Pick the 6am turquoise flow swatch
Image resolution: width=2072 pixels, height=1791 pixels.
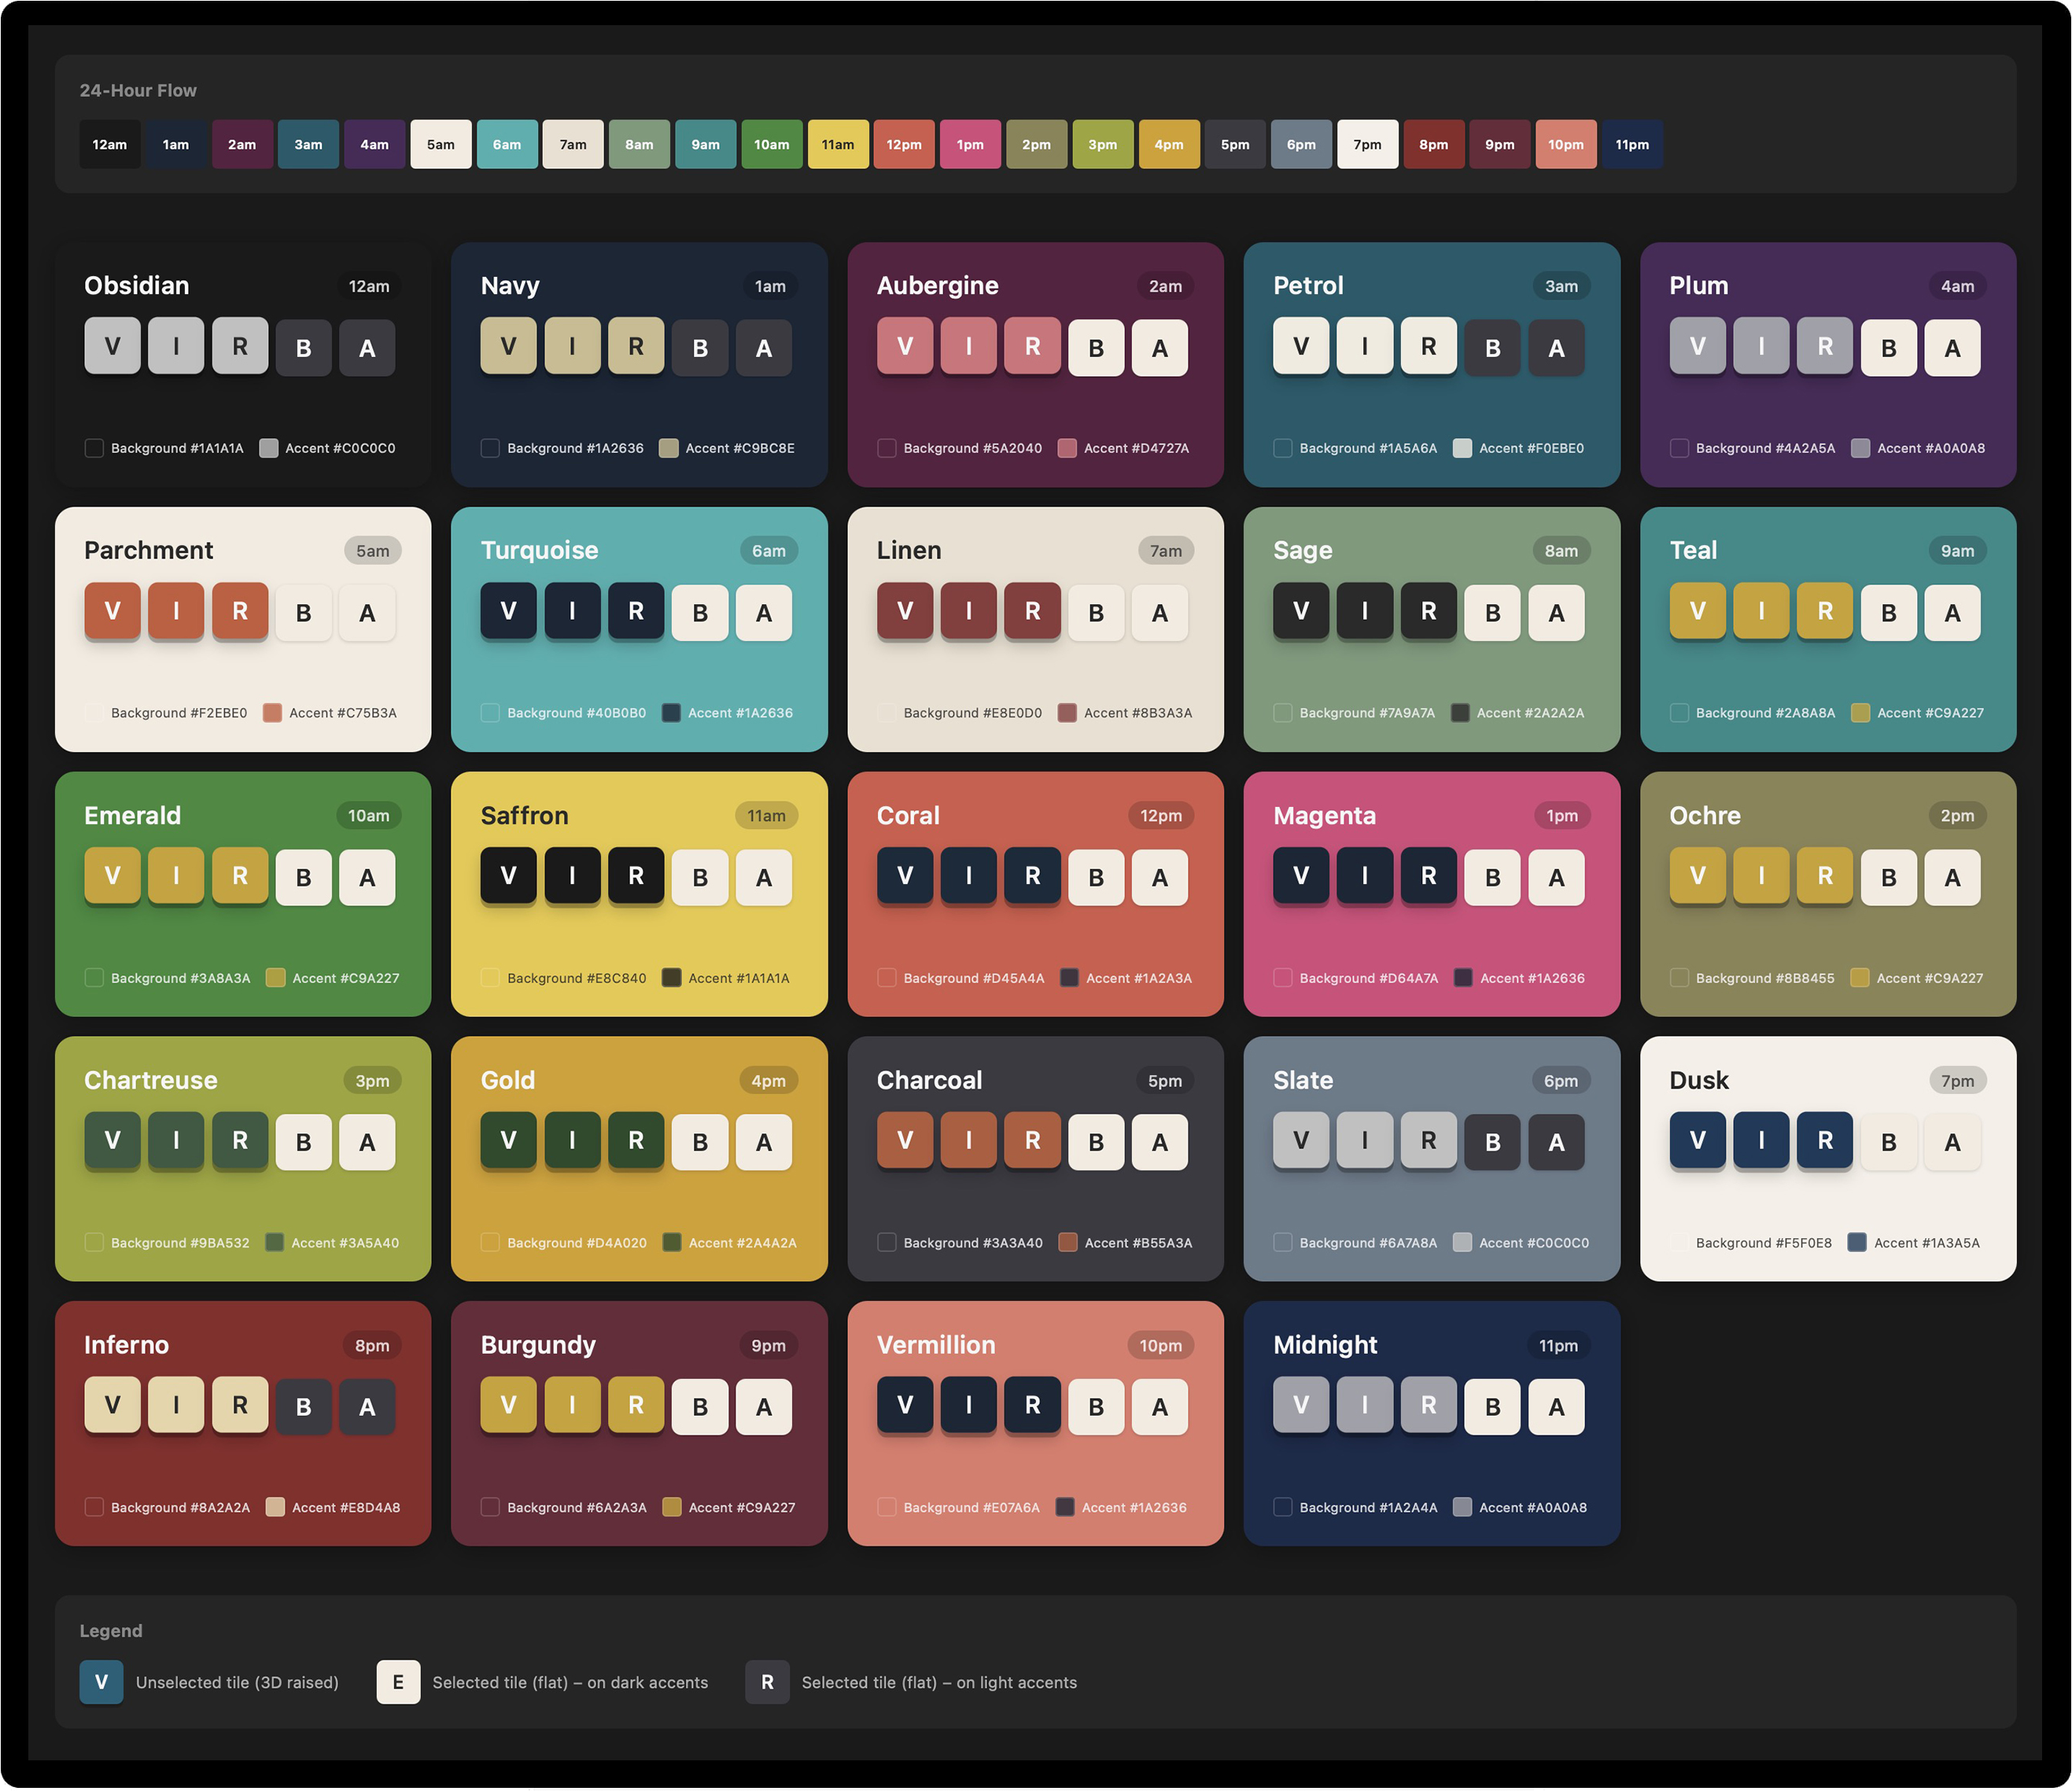pyautogui.click(x=507, y=144)
